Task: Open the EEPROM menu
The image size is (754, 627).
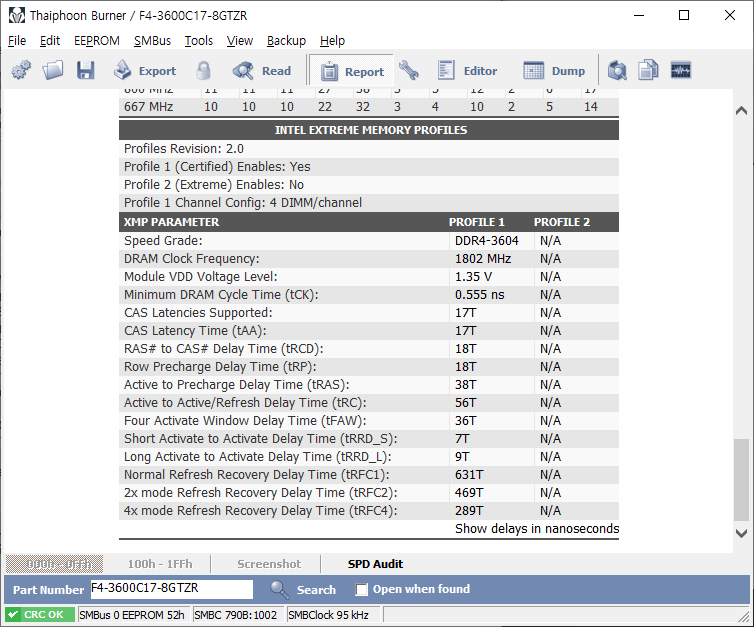Action: pyautogui.click(x=97, y=41)
